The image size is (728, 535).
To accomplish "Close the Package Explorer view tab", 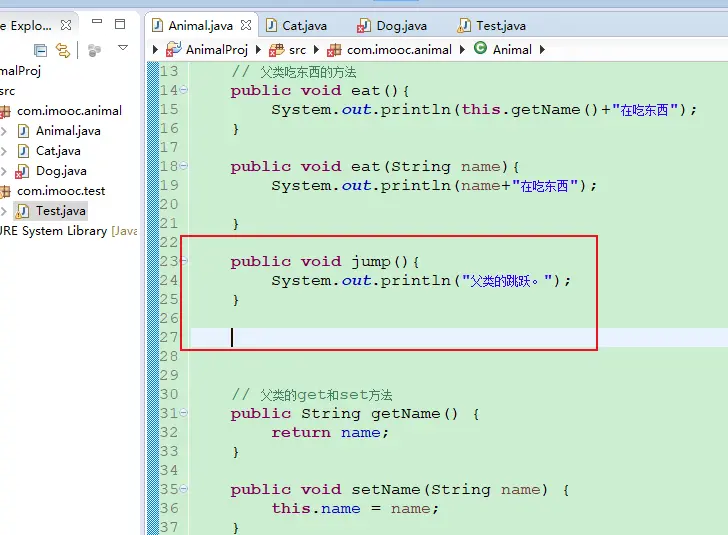I will [x=67, y=25].
